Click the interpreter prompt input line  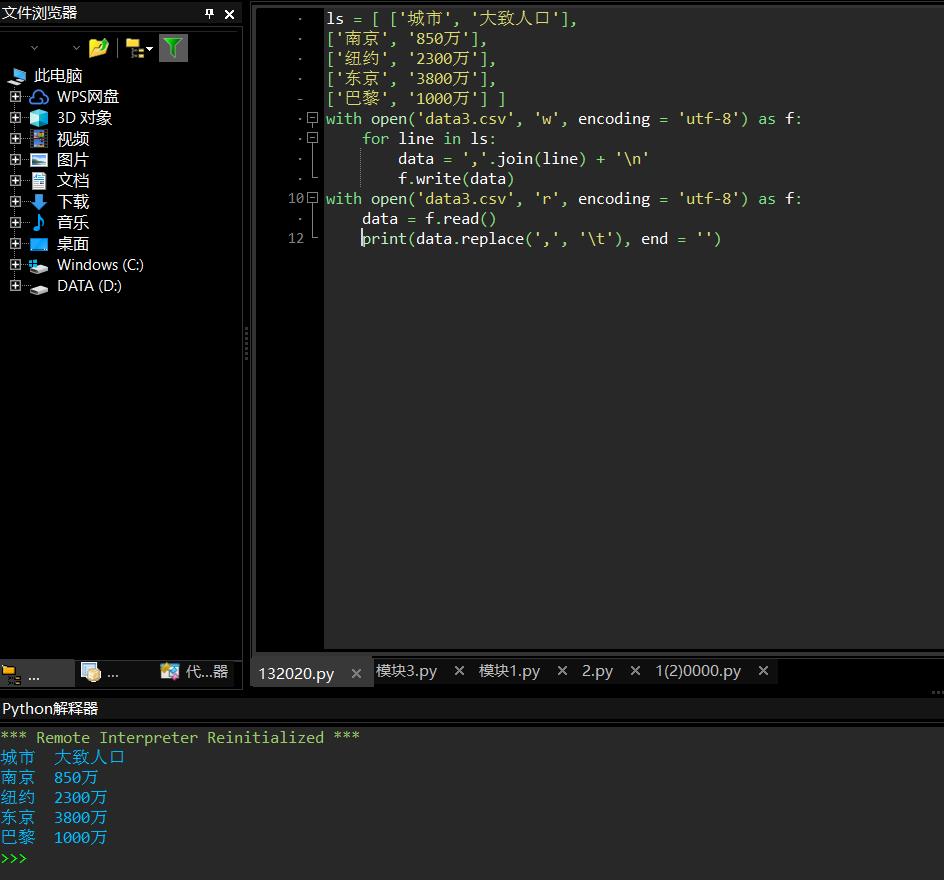pyautogui.click(x=472, y=858)
